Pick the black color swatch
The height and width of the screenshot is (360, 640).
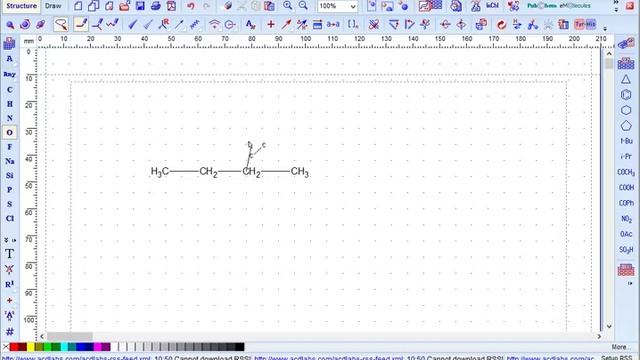240,347
